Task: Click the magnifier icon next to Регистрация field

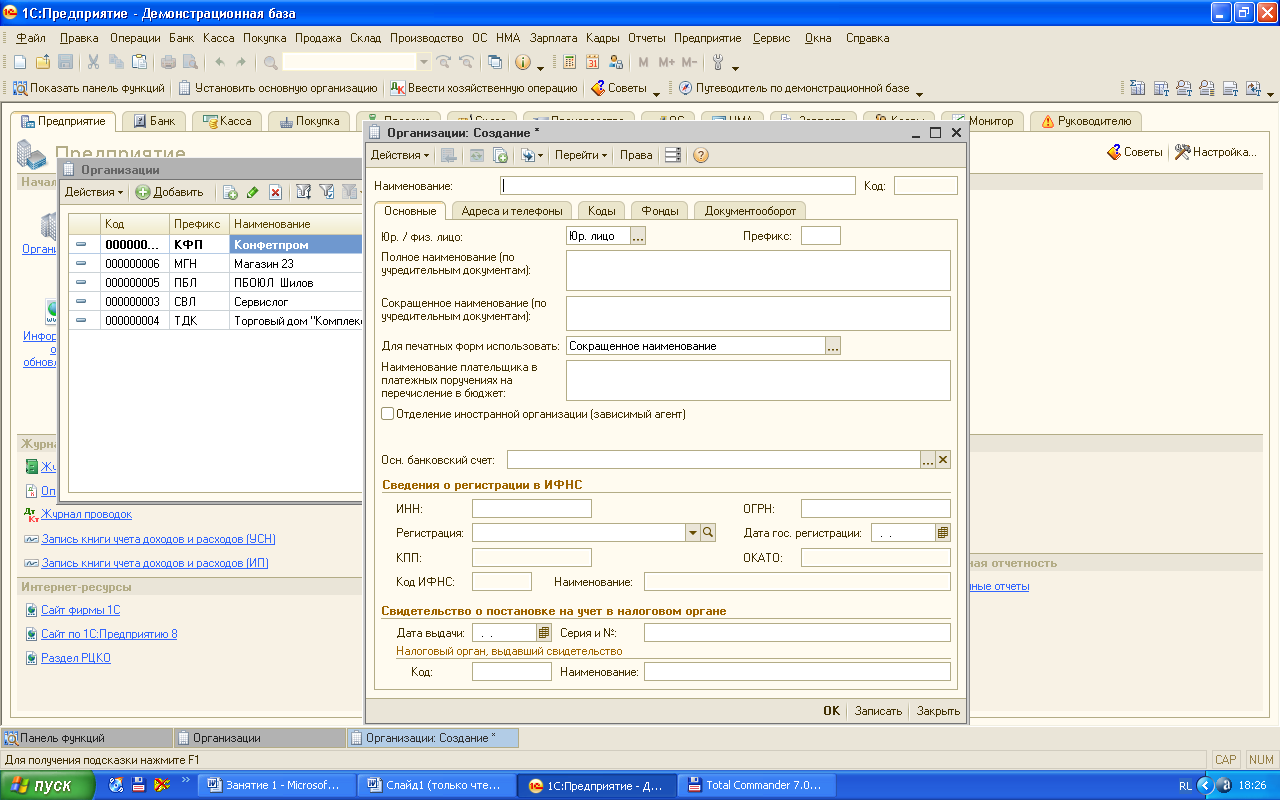Action: tap(708, 533)
